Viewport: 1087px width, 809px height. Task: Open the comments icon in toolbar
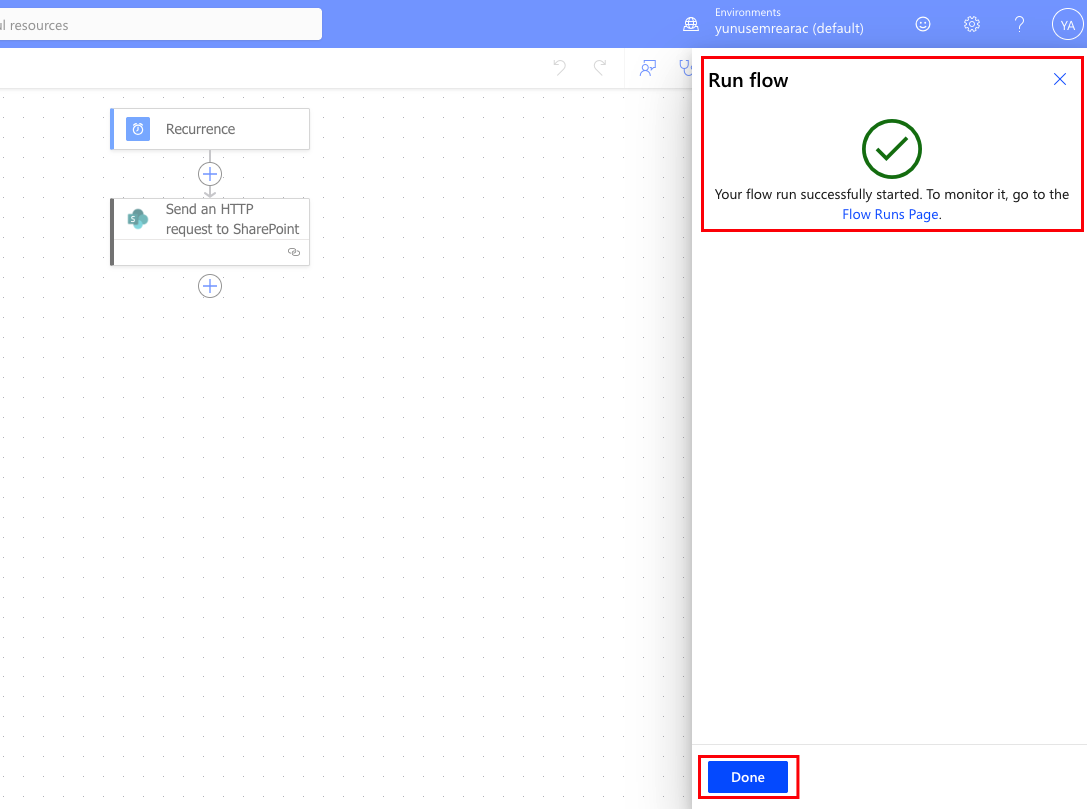(x=649, y=68)
